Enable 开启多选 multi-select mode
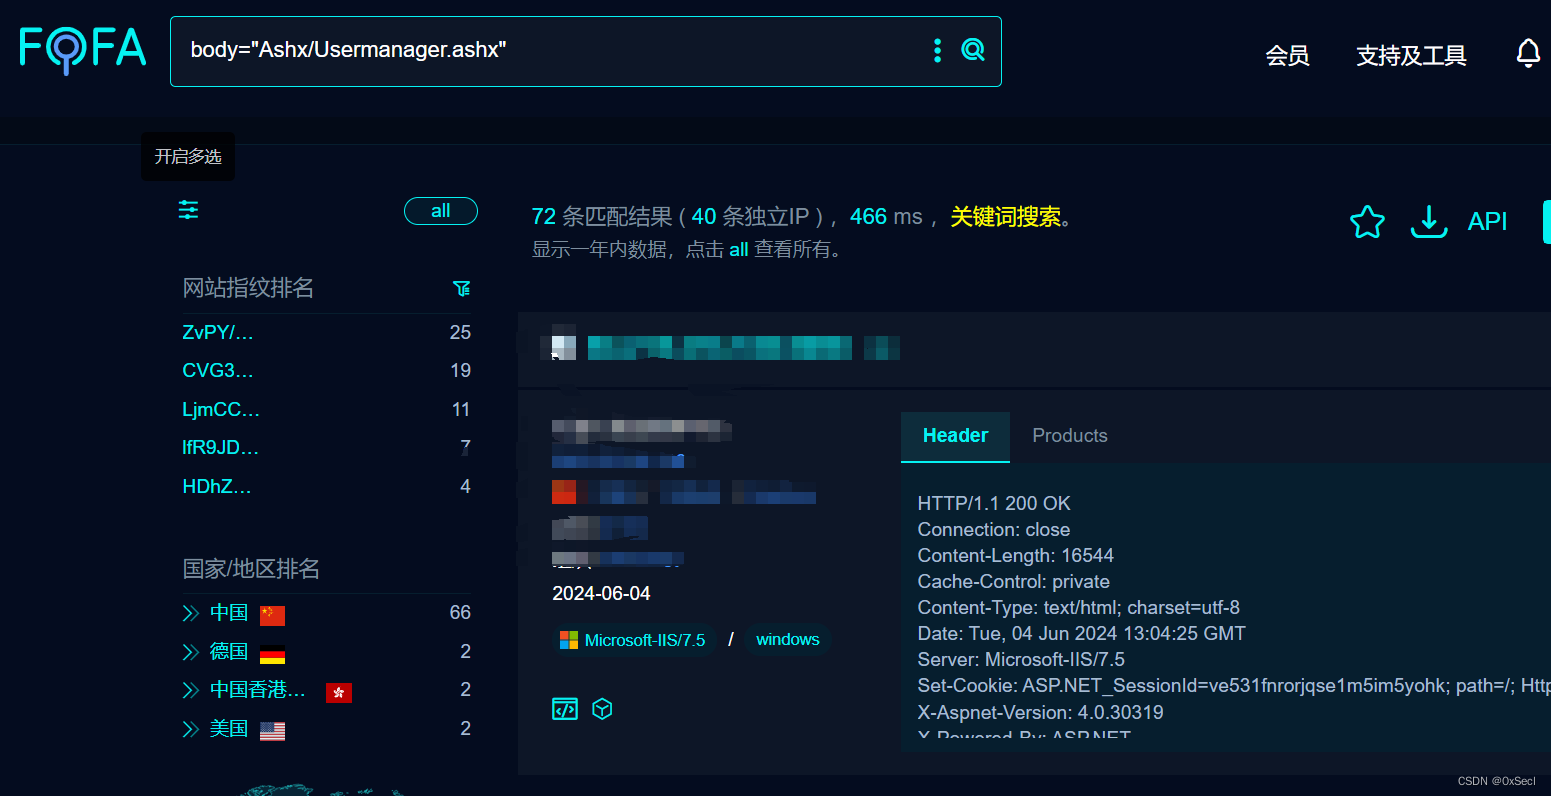The height and width of the screenshot is (796, 1551). click(187, 157)
